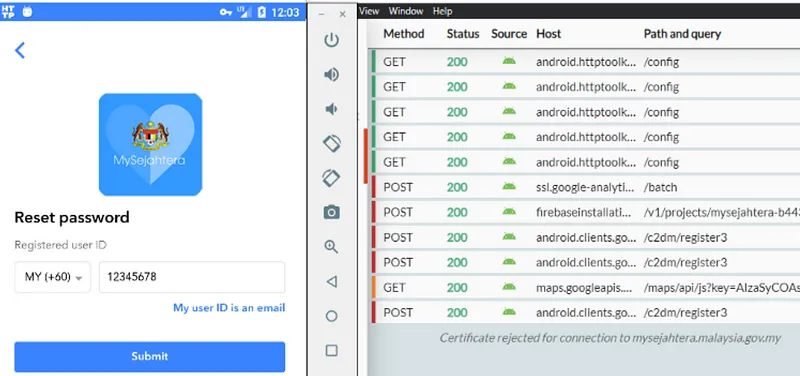Select the POST request to ssl.google-analytics /batch
The height and width of the screenshot is (376, 800).
[x=585, y=187]
